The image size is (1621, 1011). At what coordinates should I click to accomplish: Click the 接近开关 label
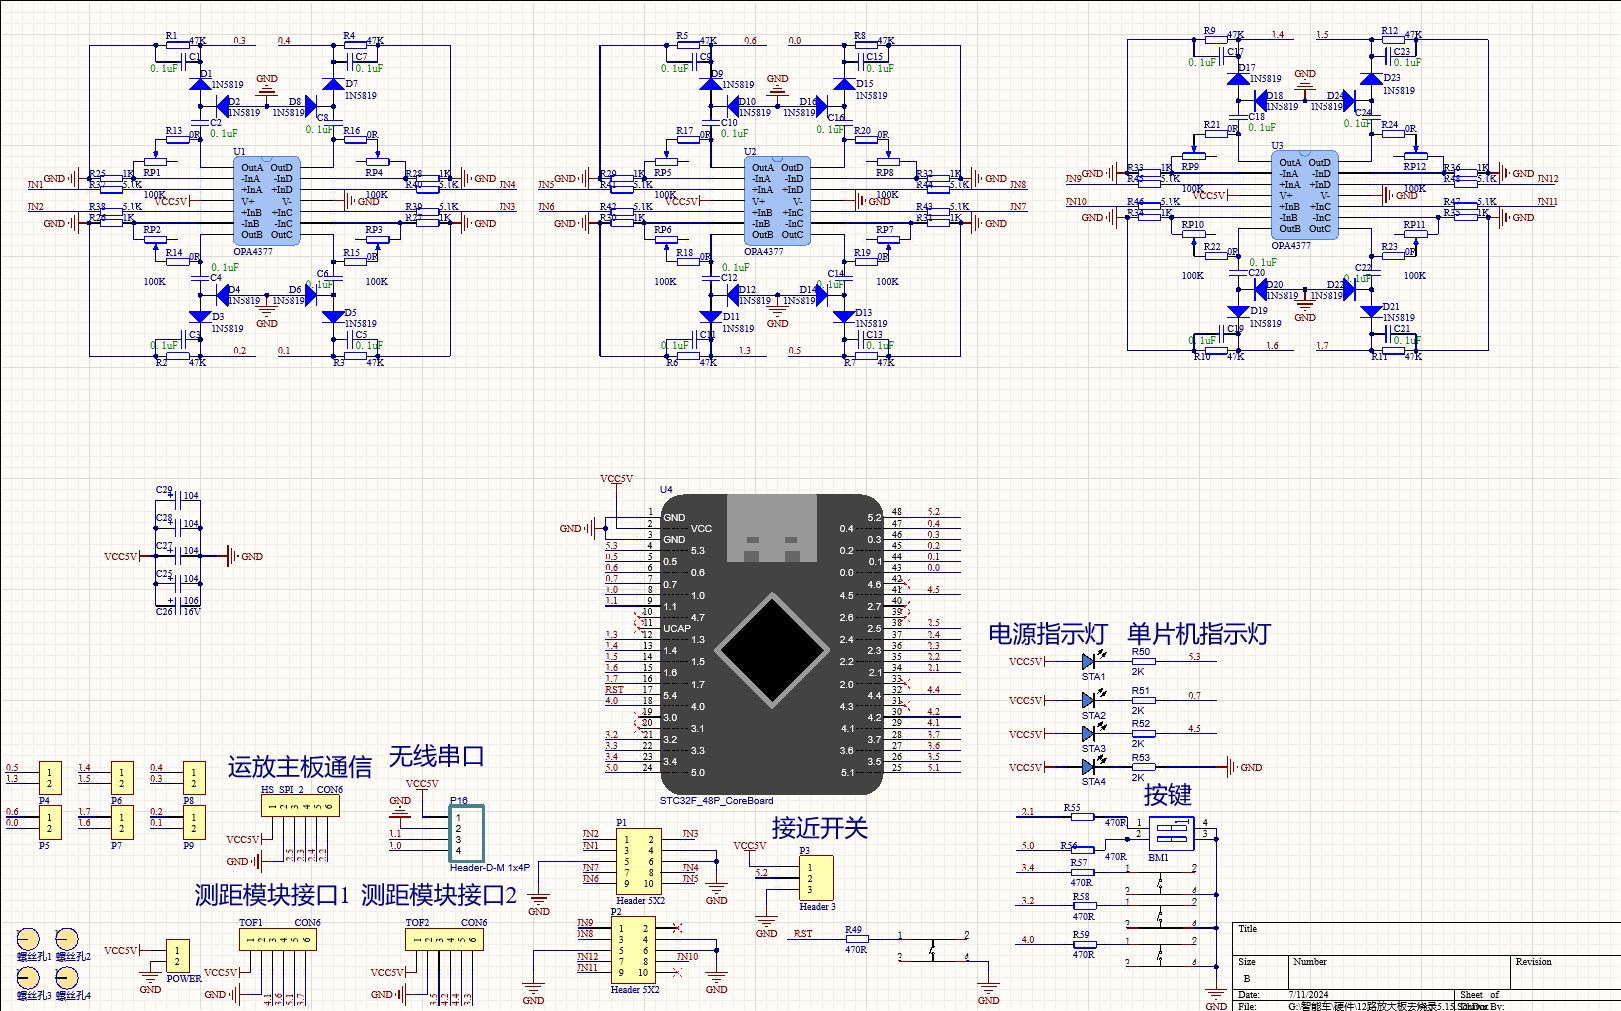(819, 828)
